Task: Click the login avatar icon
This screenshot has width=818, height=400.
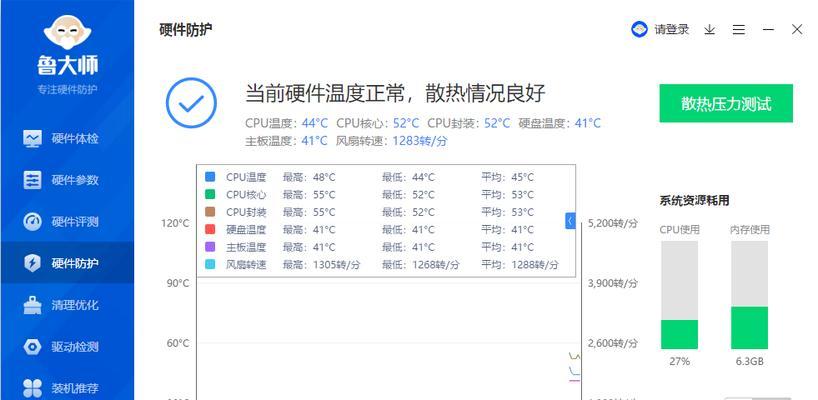Action: click(x=639, y=30)
